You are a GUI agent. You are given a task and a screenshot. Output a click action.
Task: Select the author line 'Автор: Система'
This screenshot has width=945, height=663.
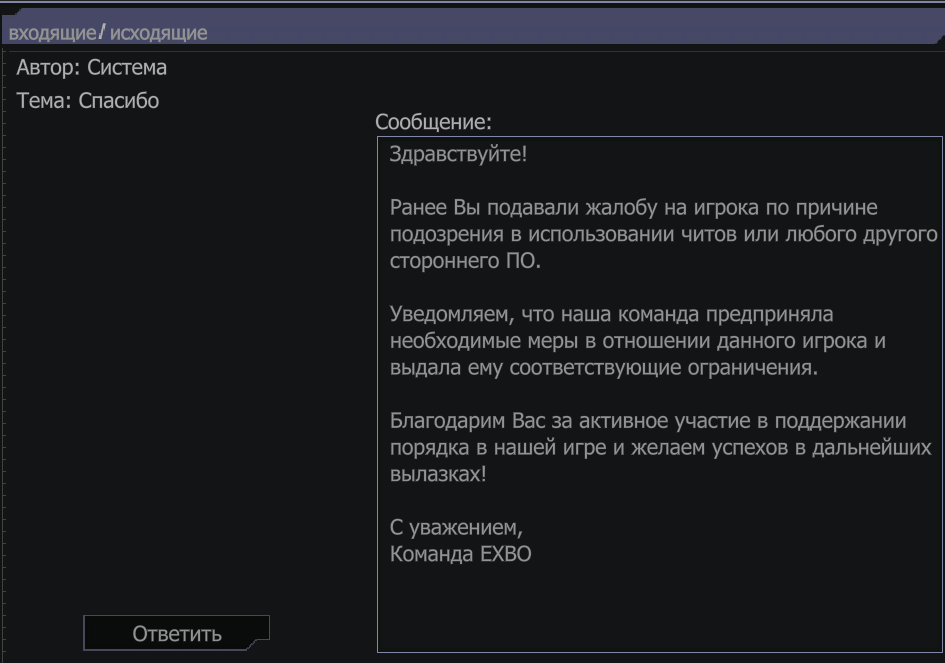(92, 68)
